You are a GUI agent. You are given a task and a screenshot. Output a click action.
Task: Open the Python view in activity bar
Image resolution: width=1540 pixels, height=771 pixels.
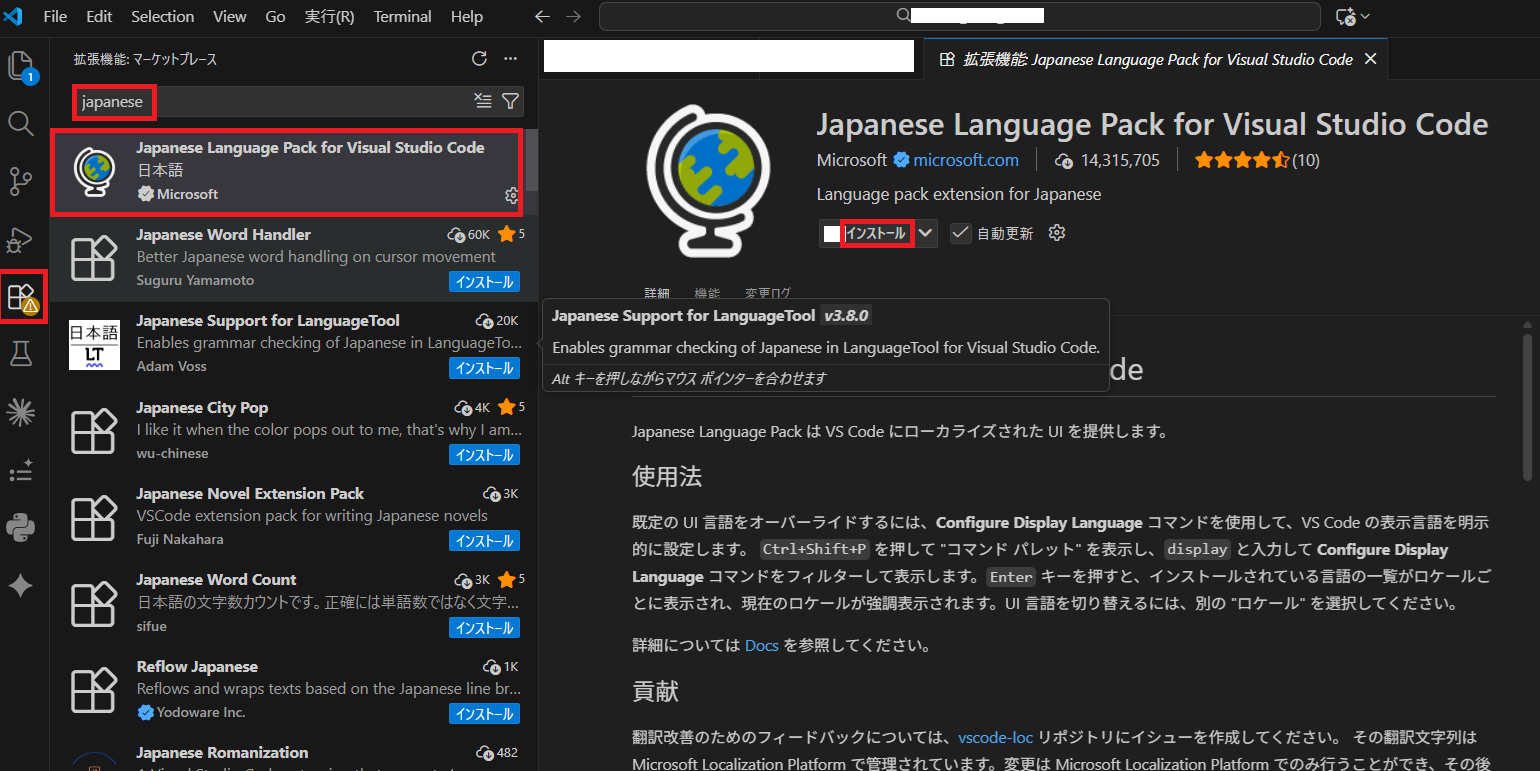pyautogui.click(x=21, y=527)
